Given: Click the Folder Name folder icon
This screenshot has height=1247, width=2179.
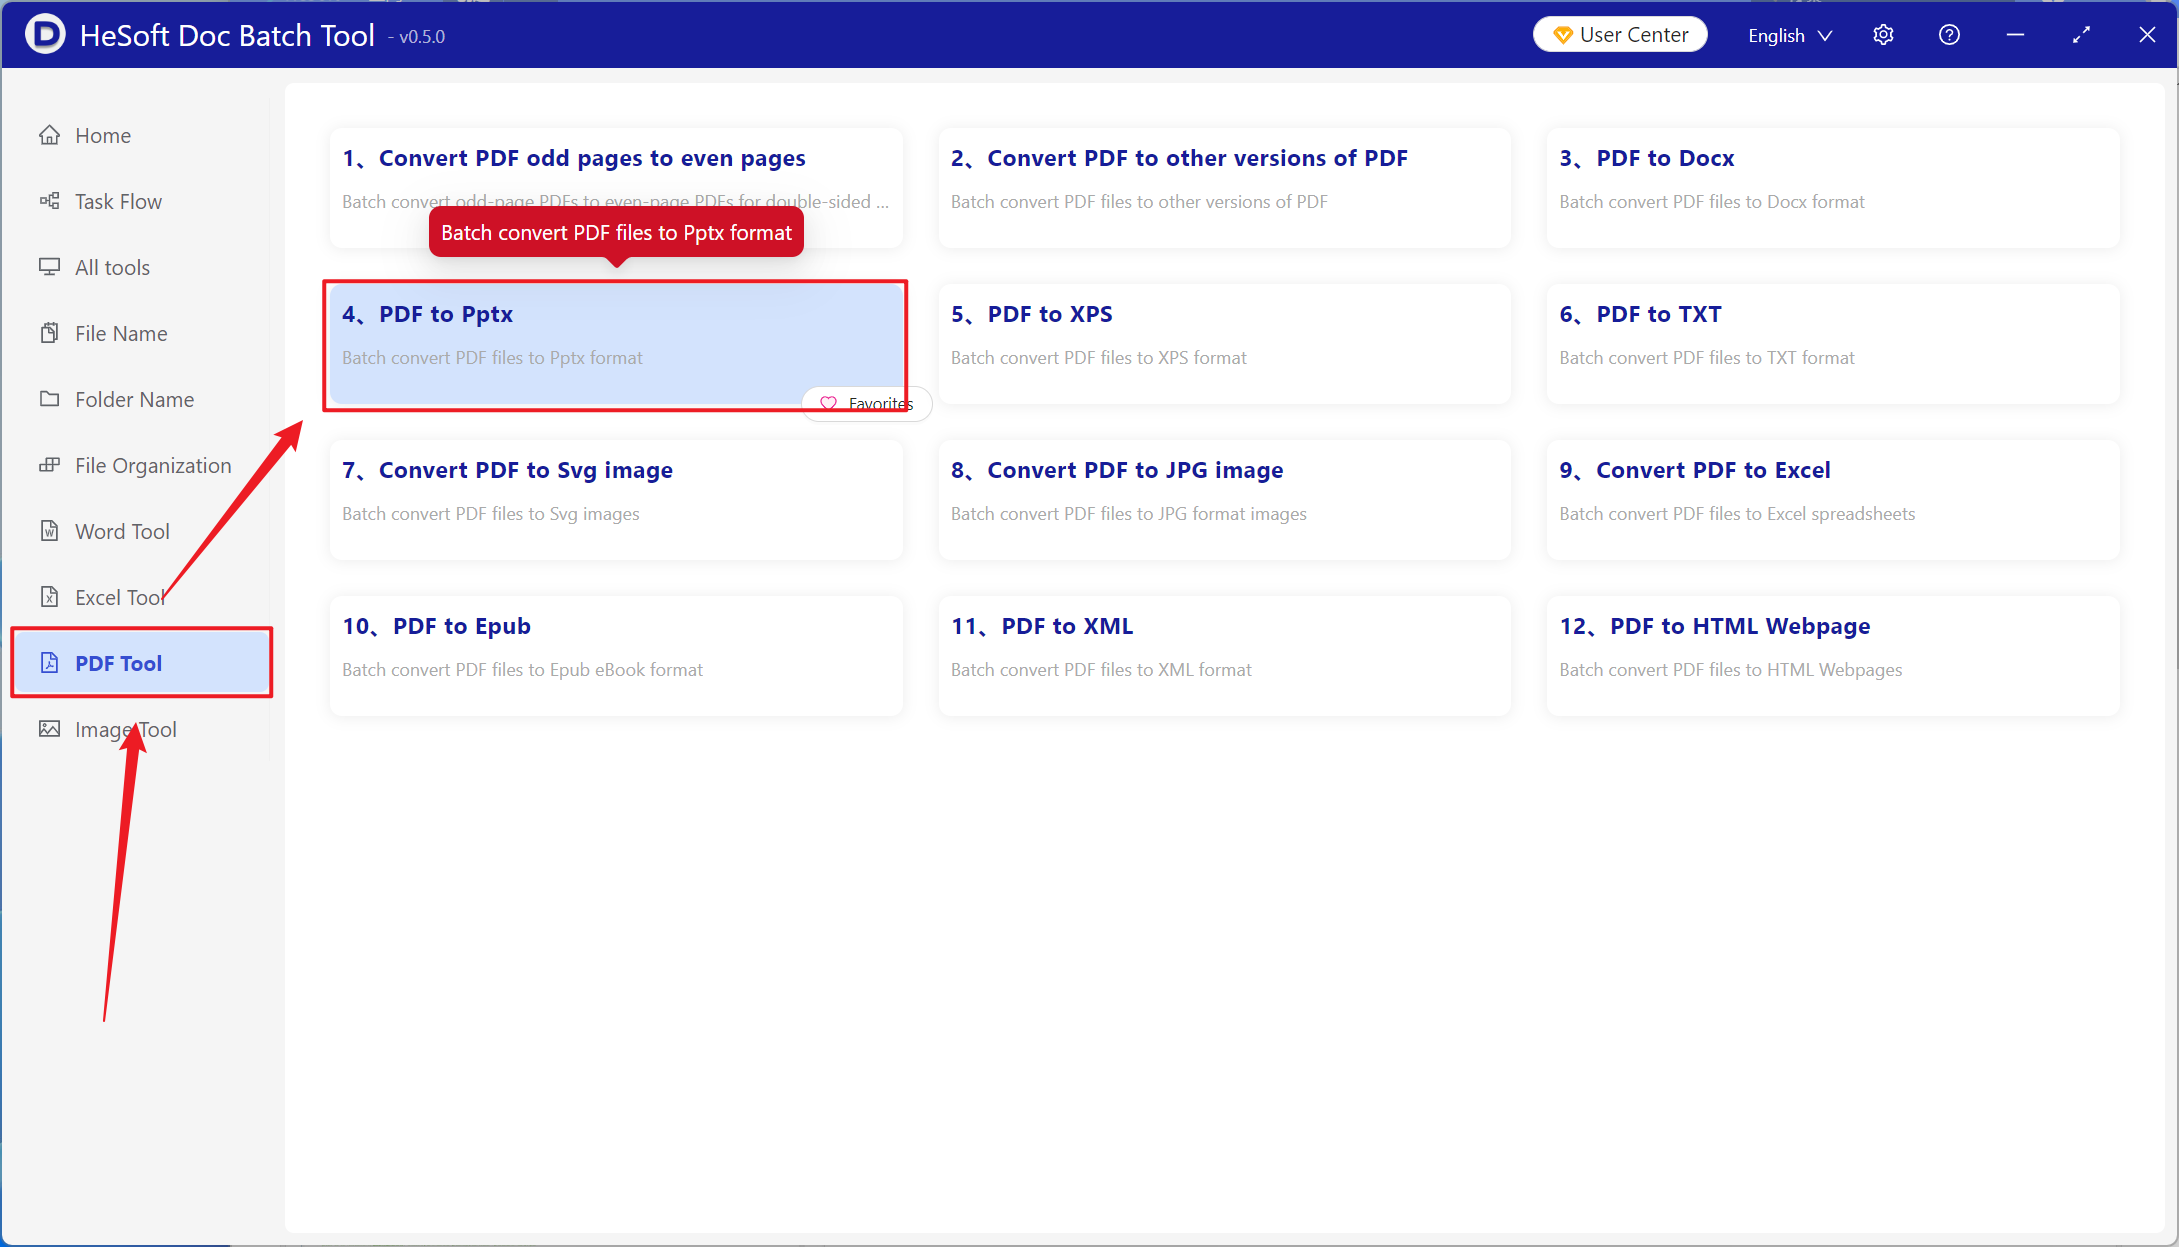Looking at the screenshot, I should [49, 399].
